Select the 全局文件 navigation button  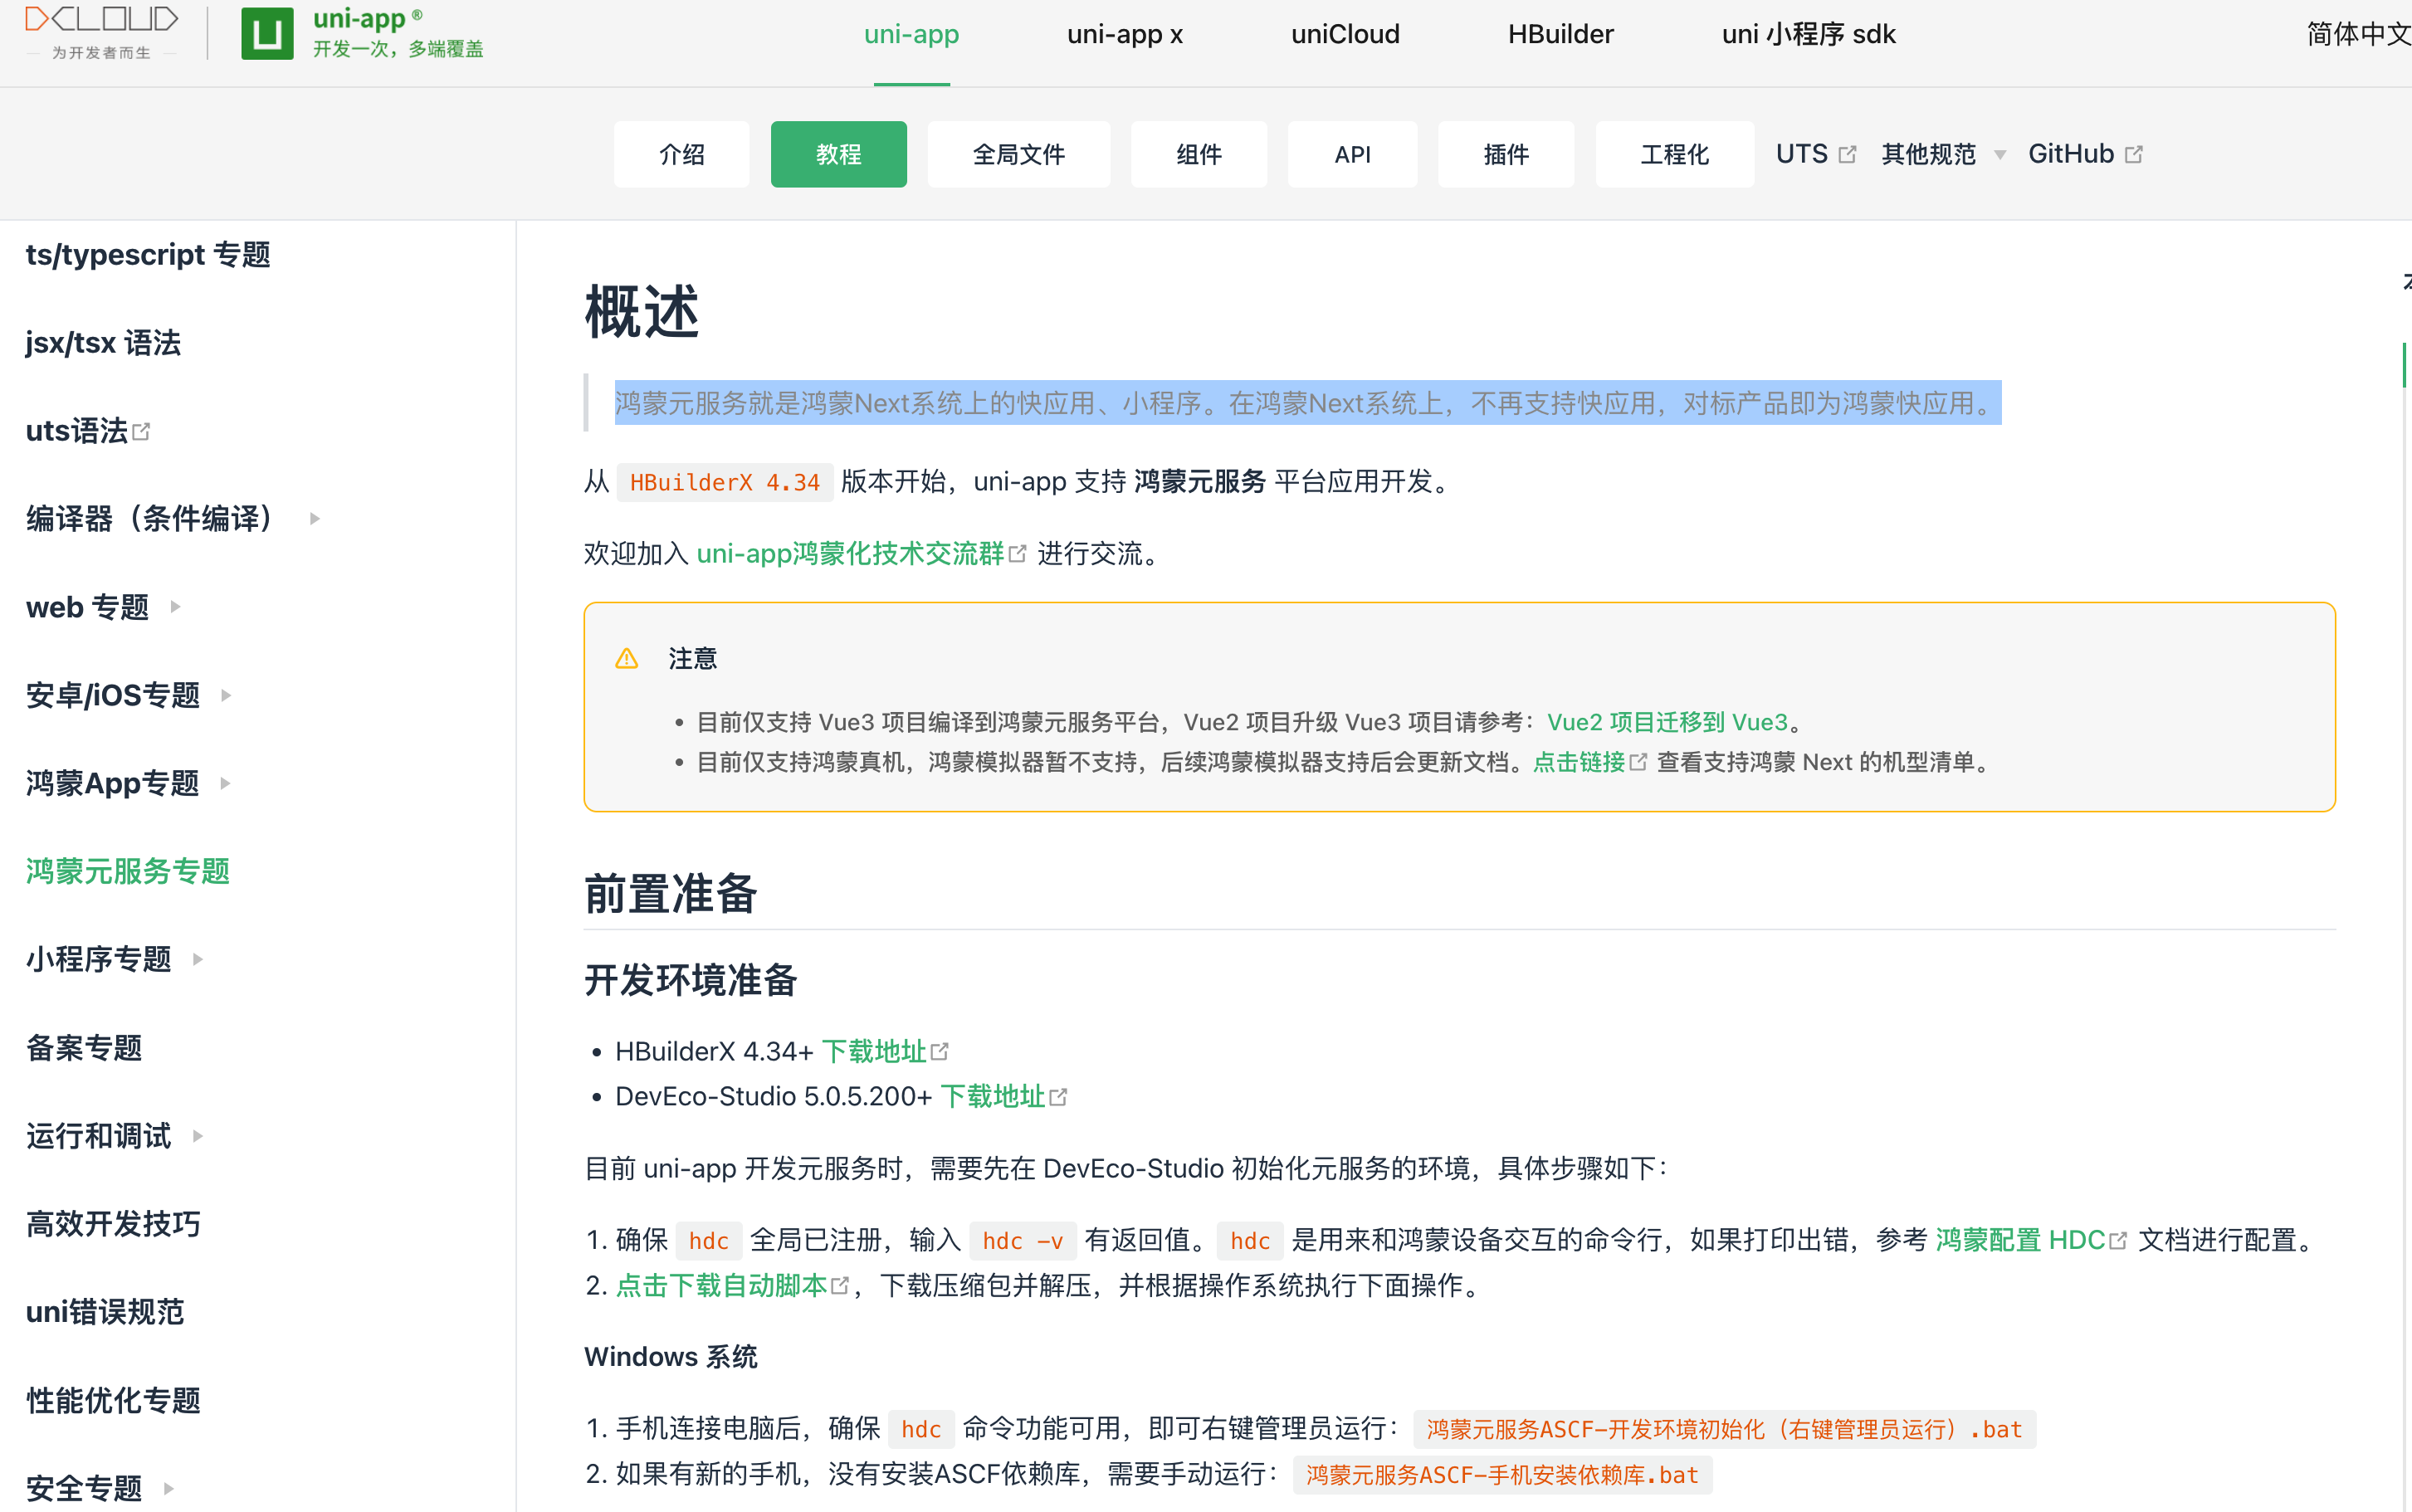1018,154
